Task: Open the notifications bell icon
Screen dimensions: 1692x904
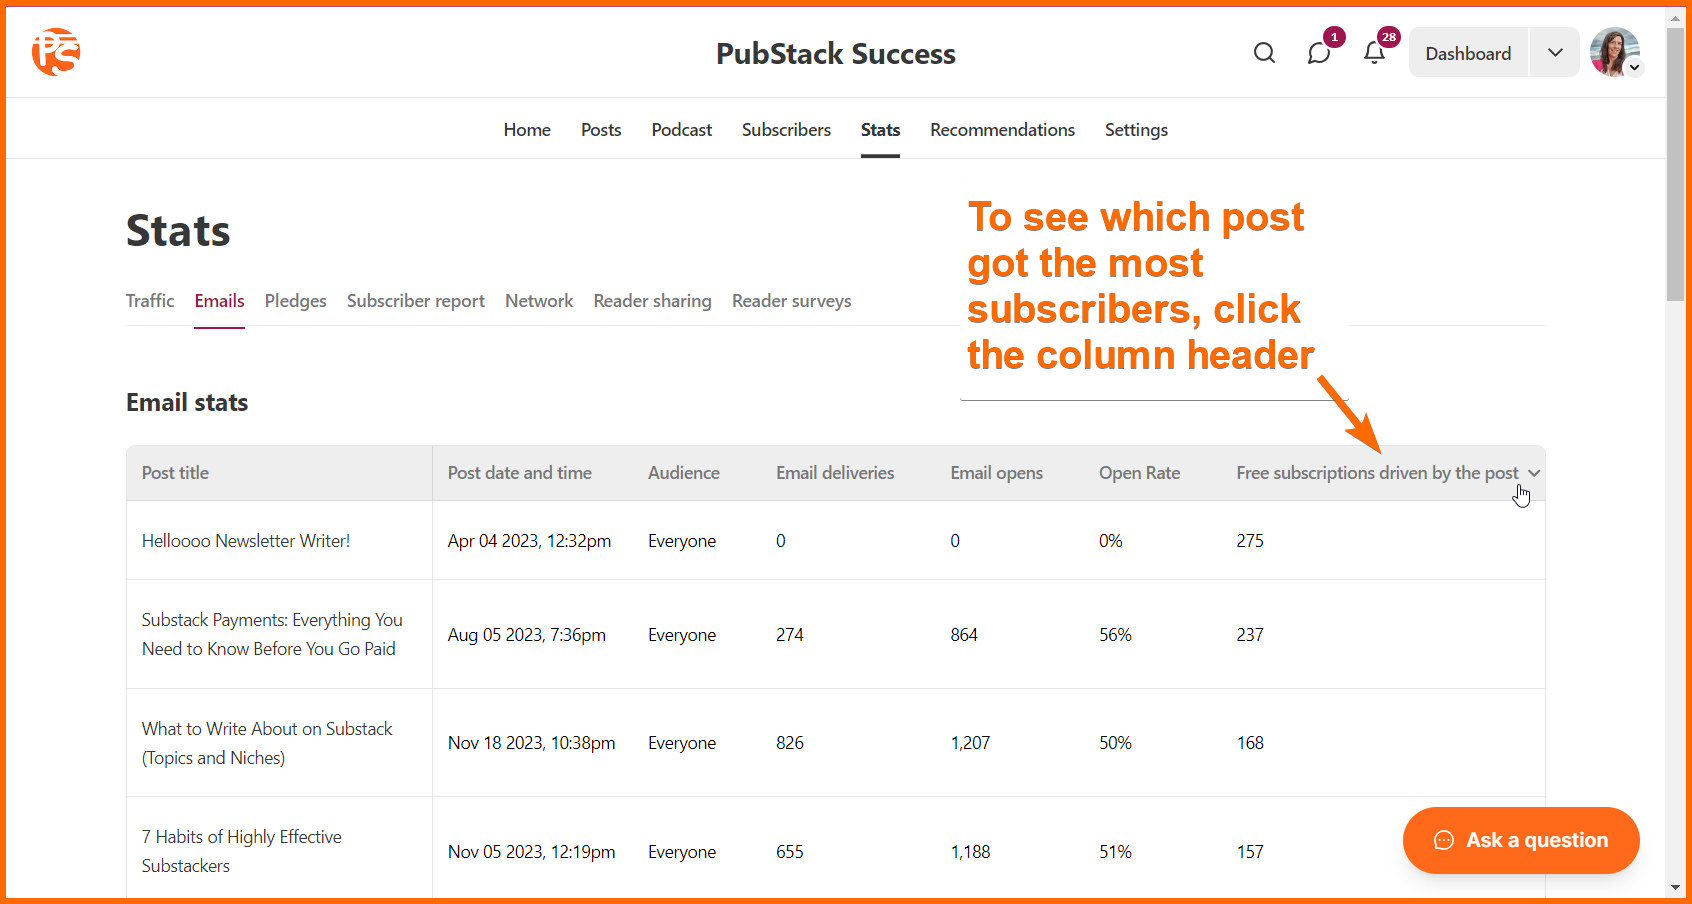Action: [1374, 53]
